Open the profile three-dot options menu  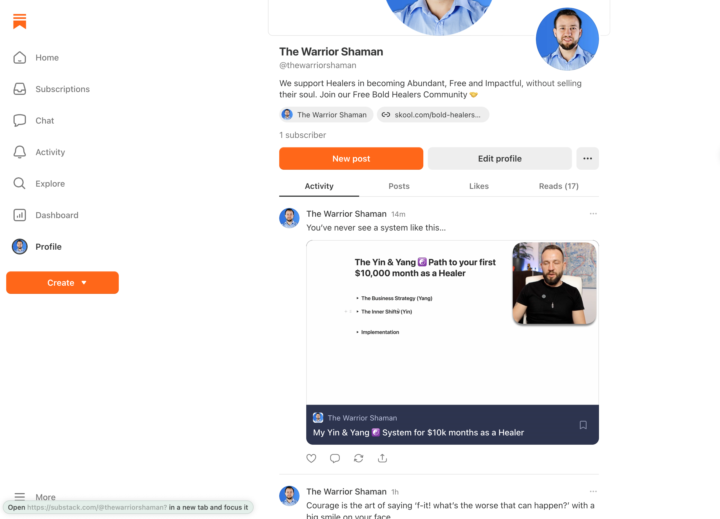587,158
